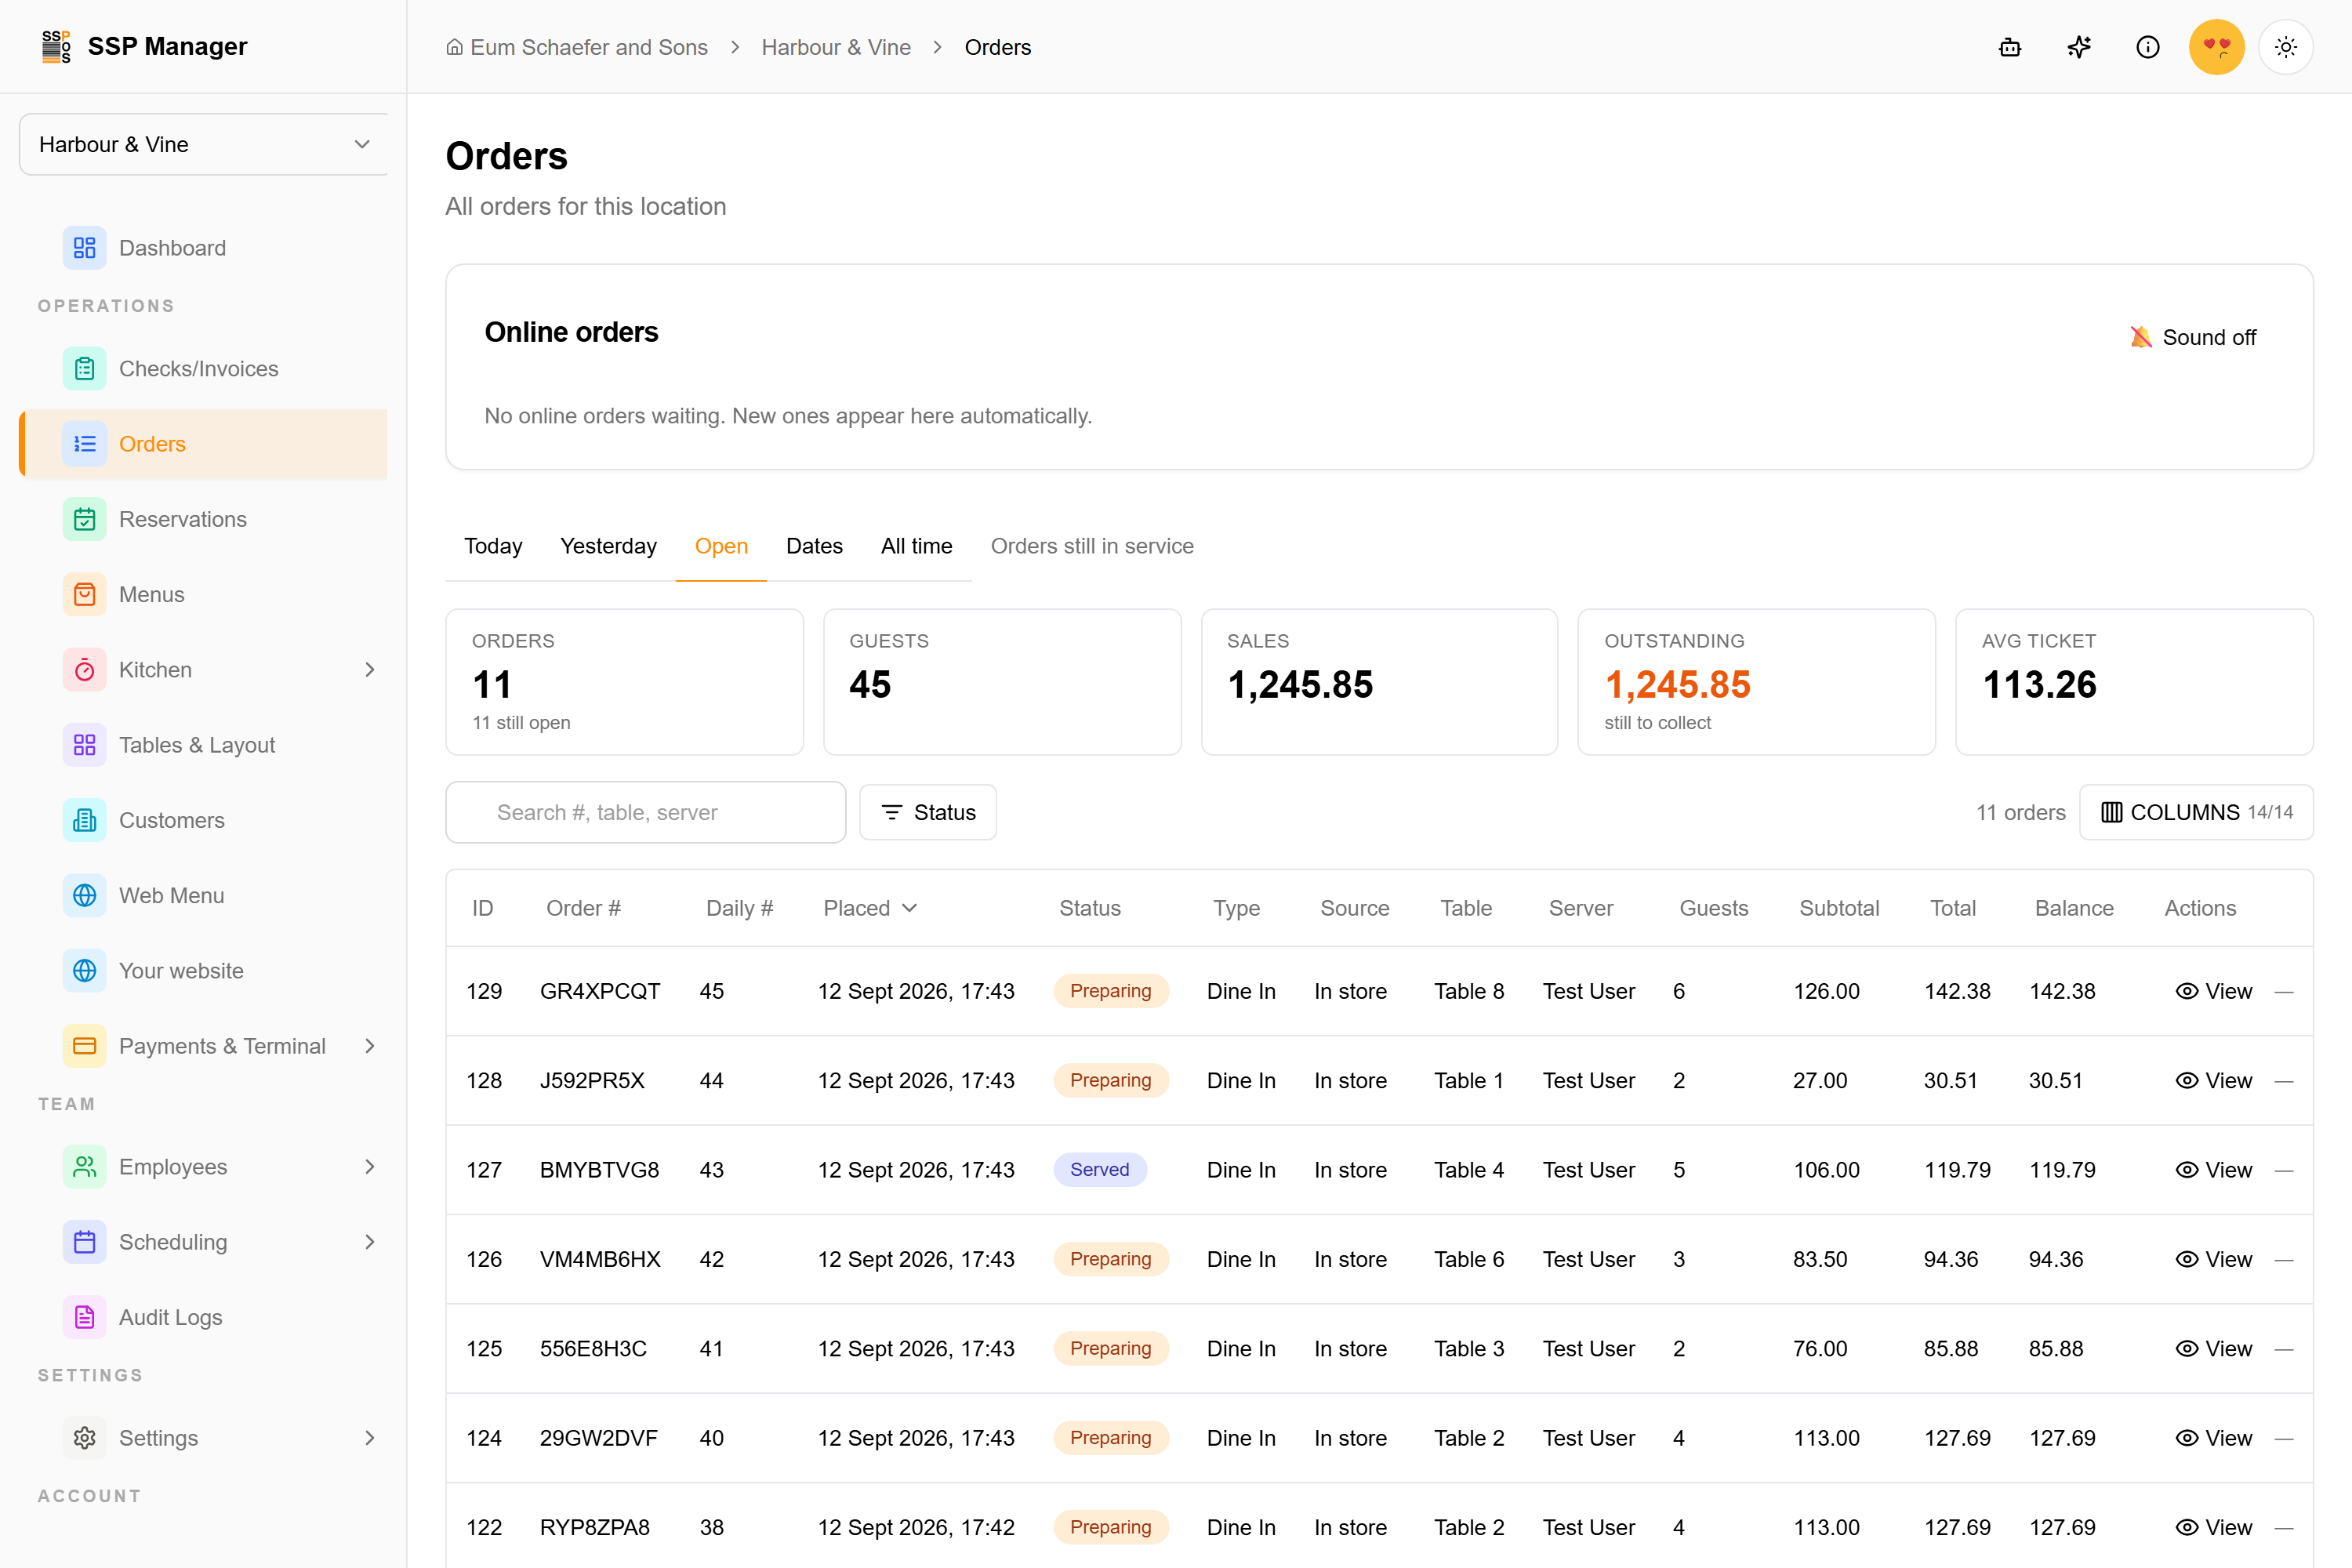The width and height of the screenshot is (2352, 1568).
Task: Switch to the Yesterday tab
Action: pyautogui.click(x=608, y=546)
